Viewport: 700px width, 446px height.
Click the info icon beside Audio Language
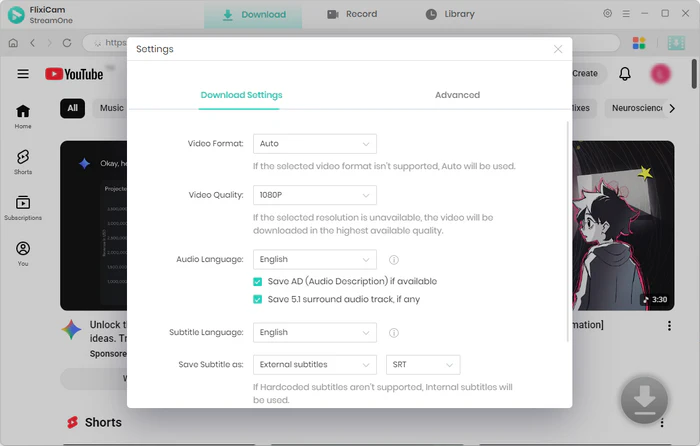click(394, 260)
